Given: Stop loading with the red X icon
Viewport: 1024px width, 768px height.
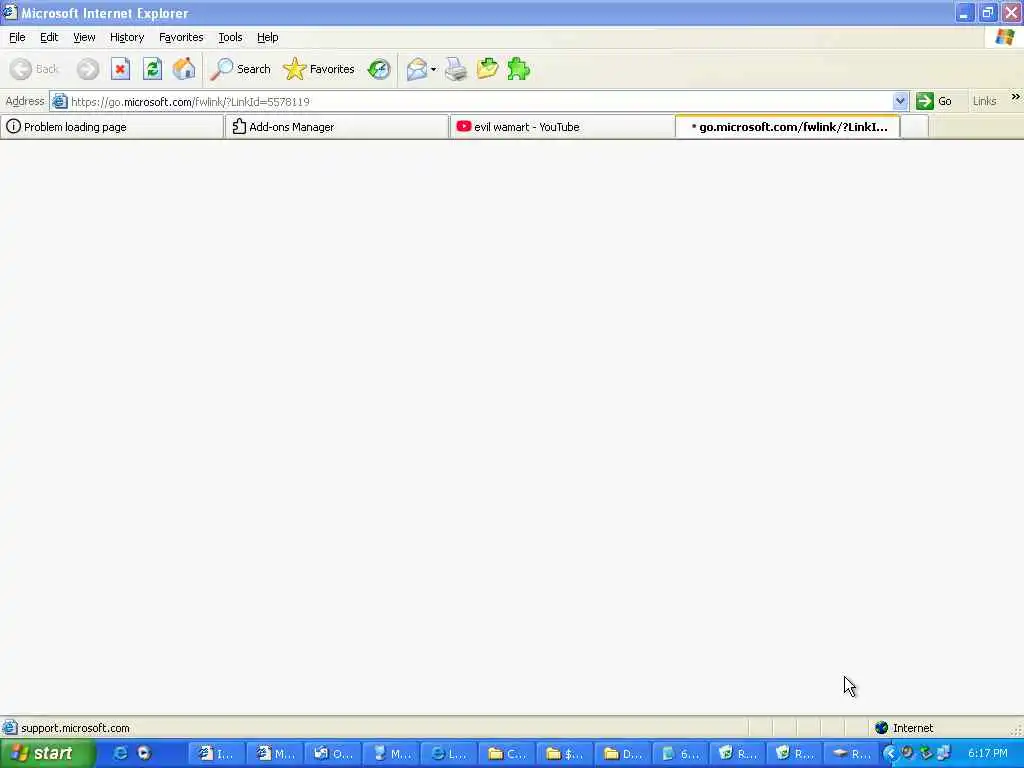Looking at the screenshot, I should coord(120,69).
